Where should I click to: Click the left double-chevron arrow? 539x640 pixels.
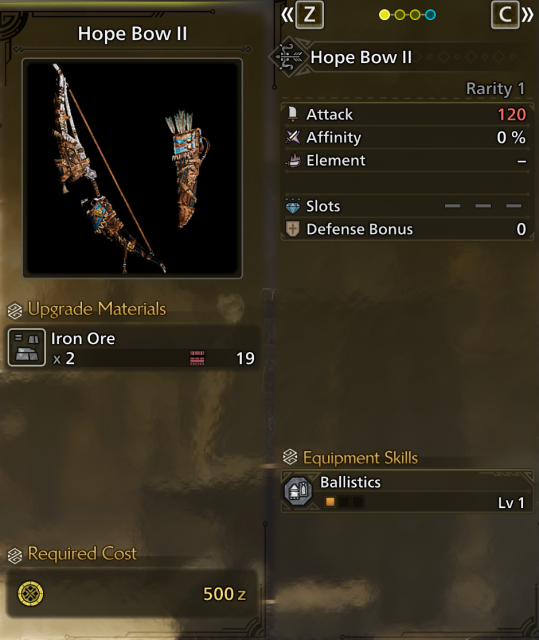coord(287,15)
